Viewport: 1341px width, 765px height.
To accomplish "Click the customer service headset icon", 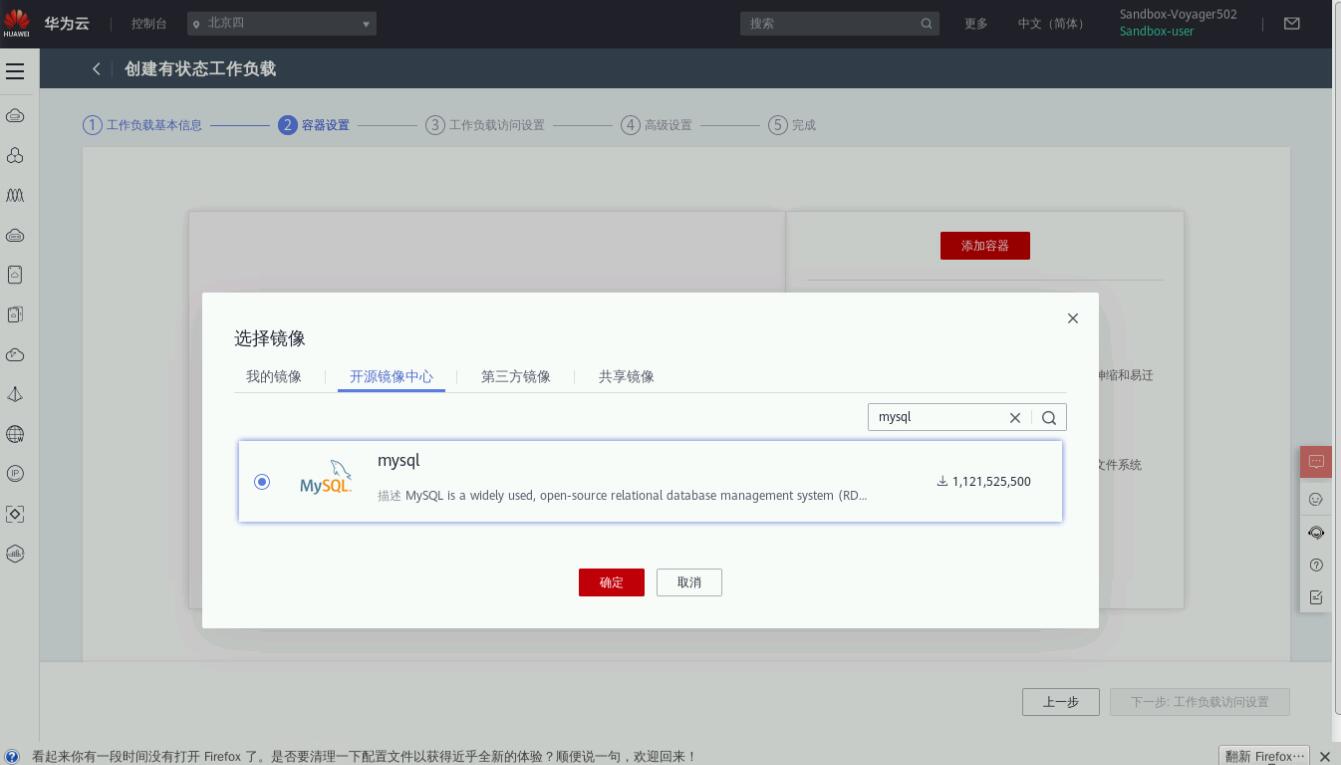I will 1316,532.
